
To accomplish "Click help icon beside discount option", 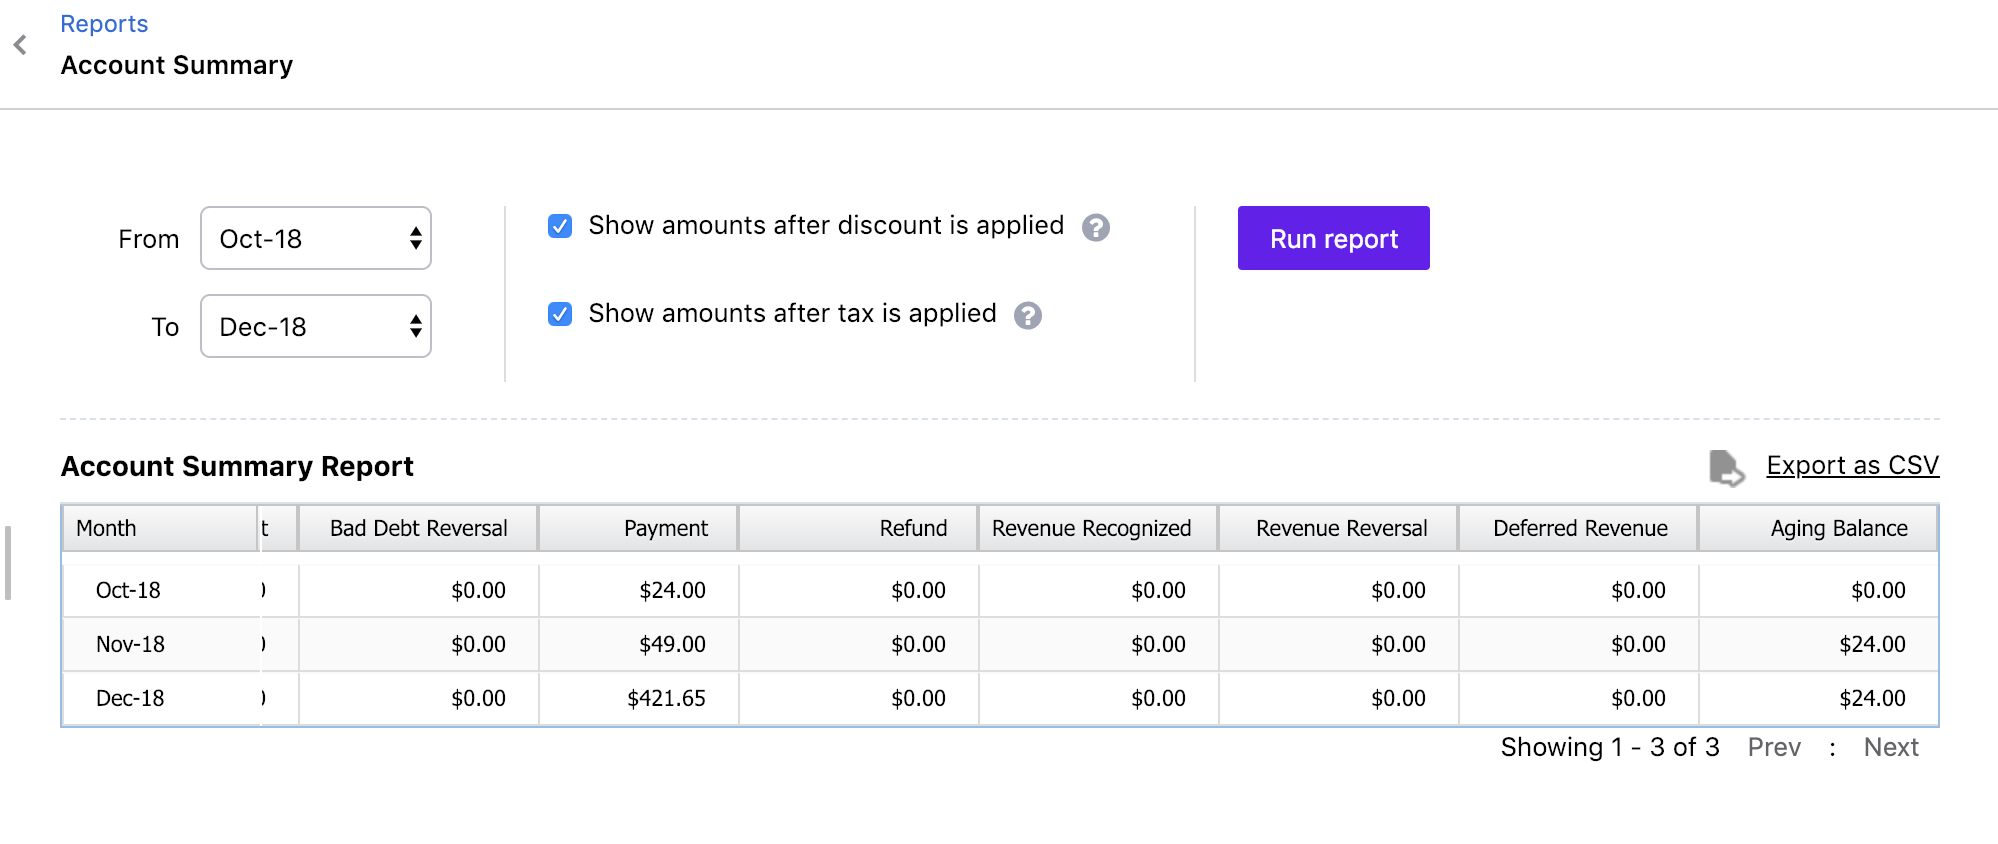I will coord(1096,228).
